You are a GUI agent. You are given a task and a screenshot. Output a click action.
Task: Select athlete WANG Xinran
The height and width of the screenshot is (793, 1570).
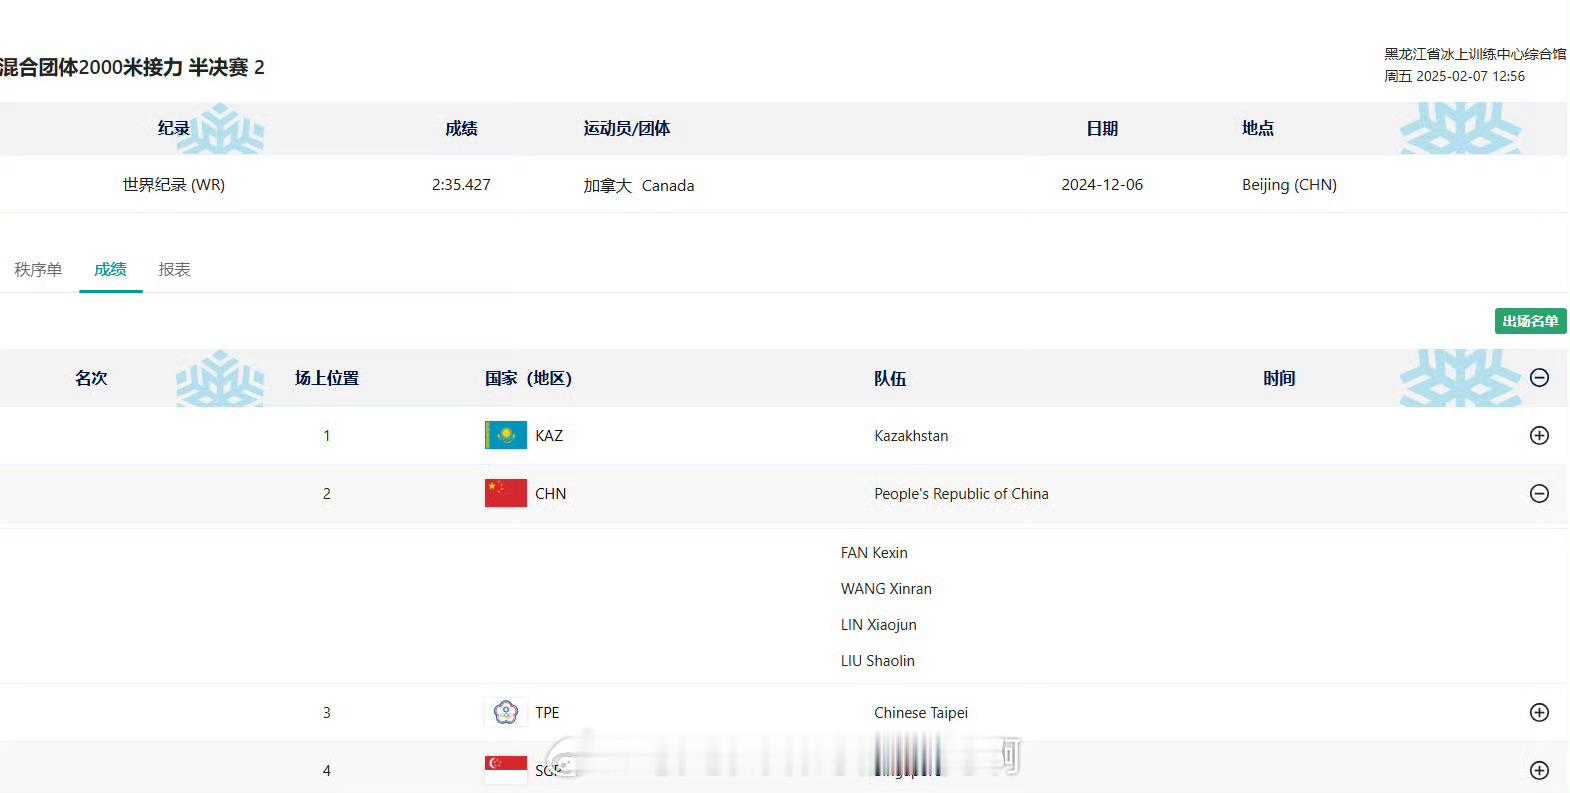pyautogui.click(x=886, y=589)
